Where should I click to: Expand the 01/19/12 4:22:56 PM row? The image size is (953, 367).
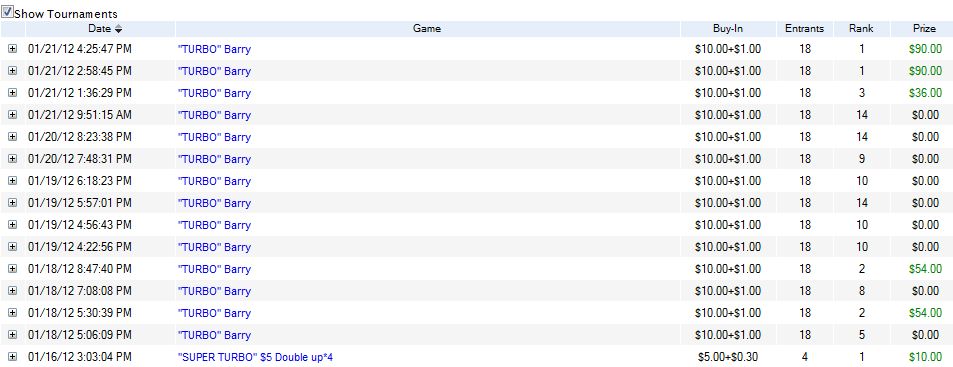13,247
